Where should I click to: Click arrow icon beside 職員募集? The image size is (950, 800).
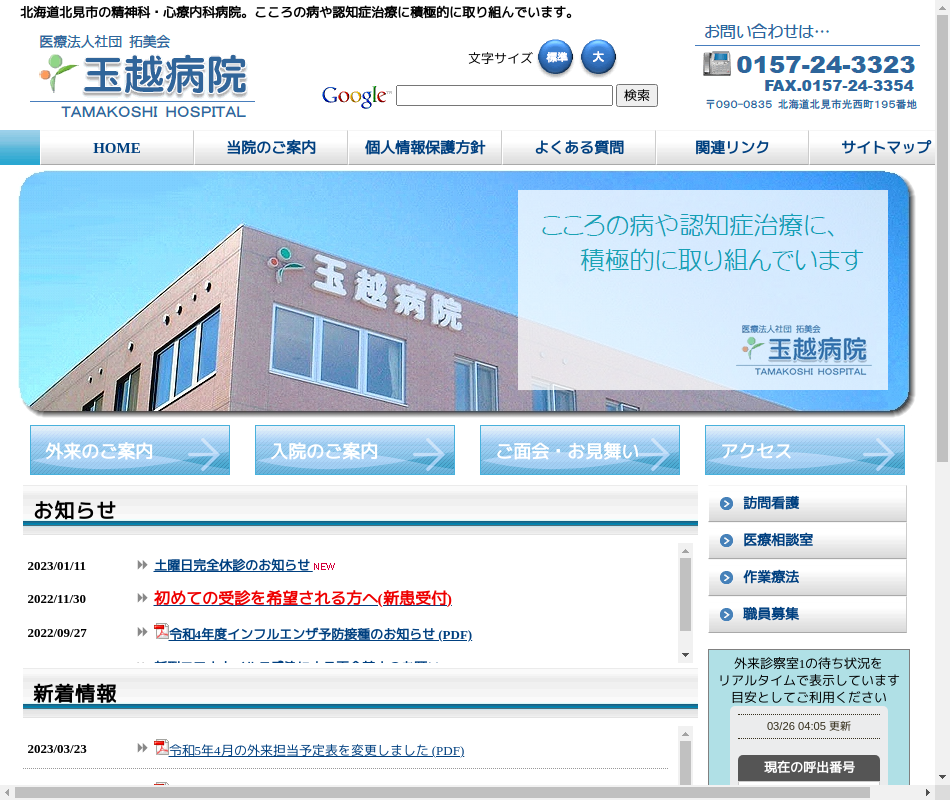pyautogui.click(x=726, y=615)
